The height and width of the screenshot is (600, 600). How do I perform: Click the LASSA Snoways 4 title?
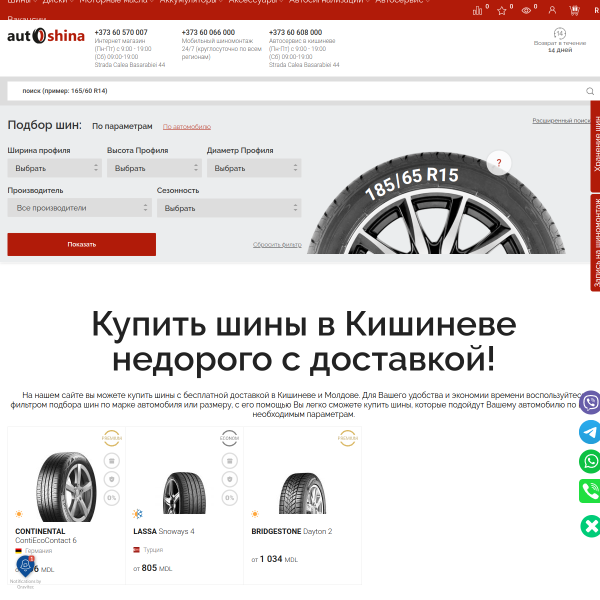point(164,531)
